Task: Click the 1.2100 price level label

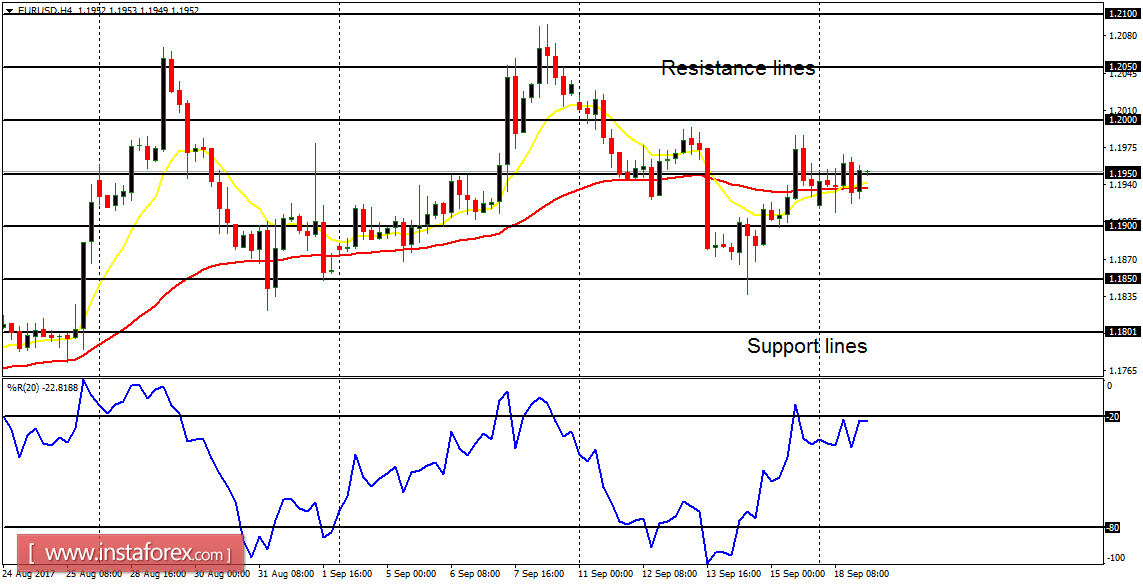Action: point(1122,15)
